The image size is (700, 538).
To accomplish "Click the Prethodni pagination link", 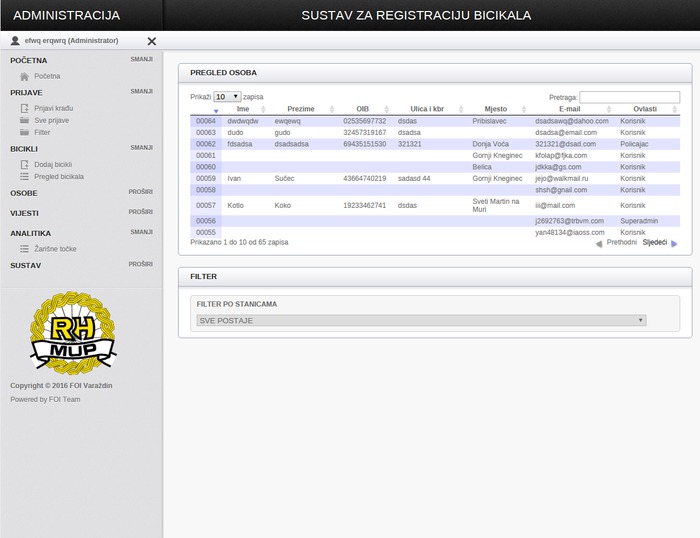I will tap(621, 242).
